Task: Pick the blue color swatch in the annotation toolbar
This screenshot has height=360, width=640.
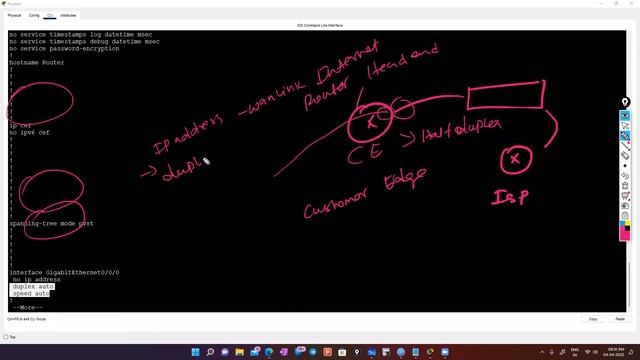Action: point(622,224)
